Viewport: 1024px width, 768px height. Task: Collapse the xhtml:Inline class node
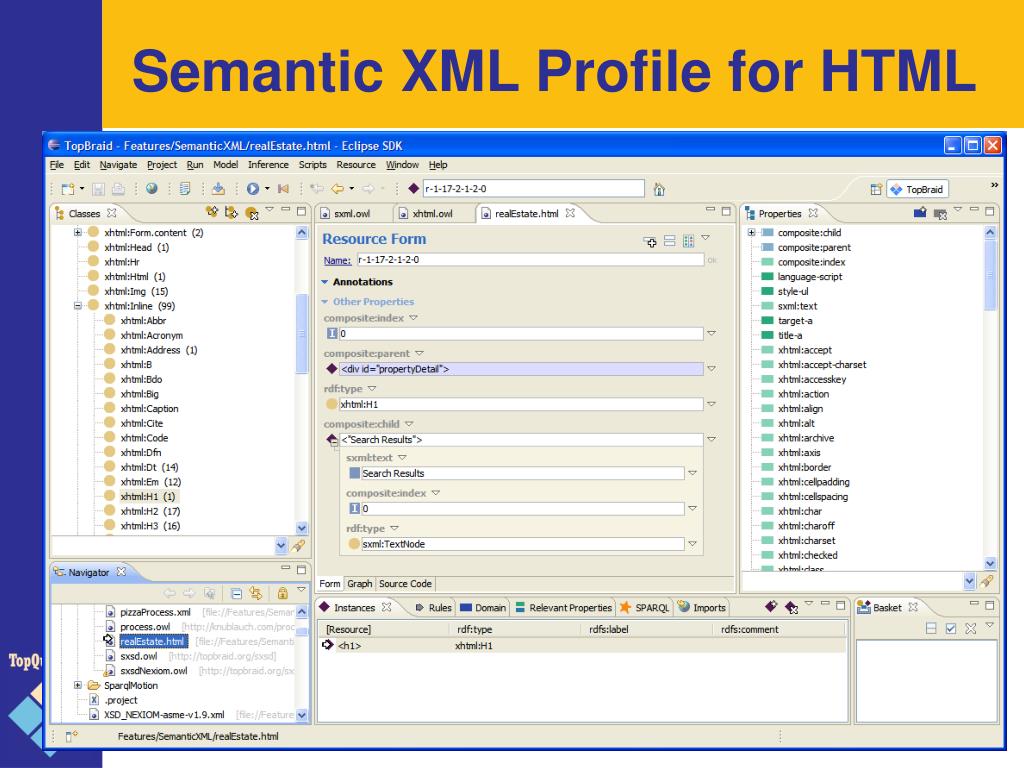78,306
